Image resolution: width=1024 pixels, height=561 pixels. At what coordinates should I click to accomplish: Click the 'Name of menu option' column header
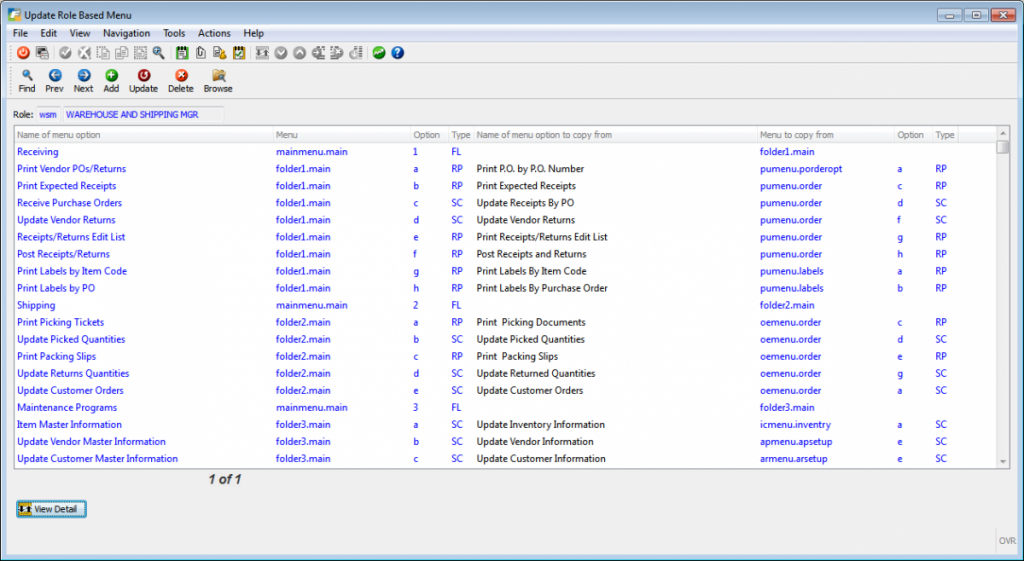pos(59,135)
